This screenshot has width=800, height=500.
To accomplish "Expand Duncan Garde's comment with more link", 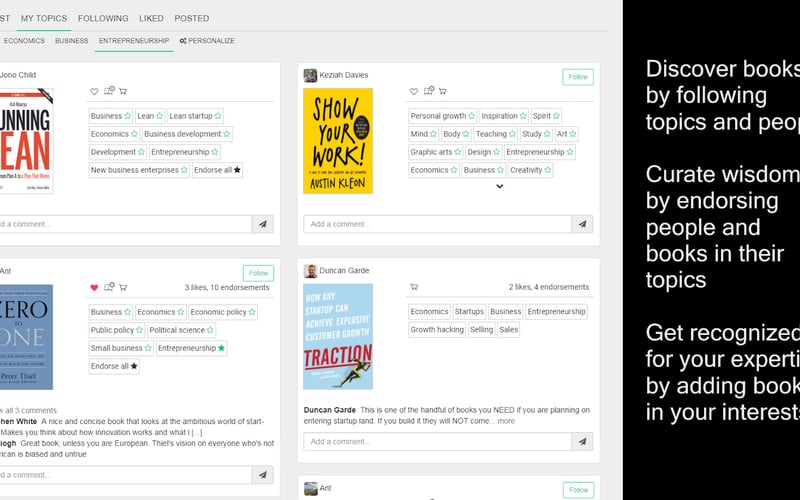I will click(x=506, y=421).
